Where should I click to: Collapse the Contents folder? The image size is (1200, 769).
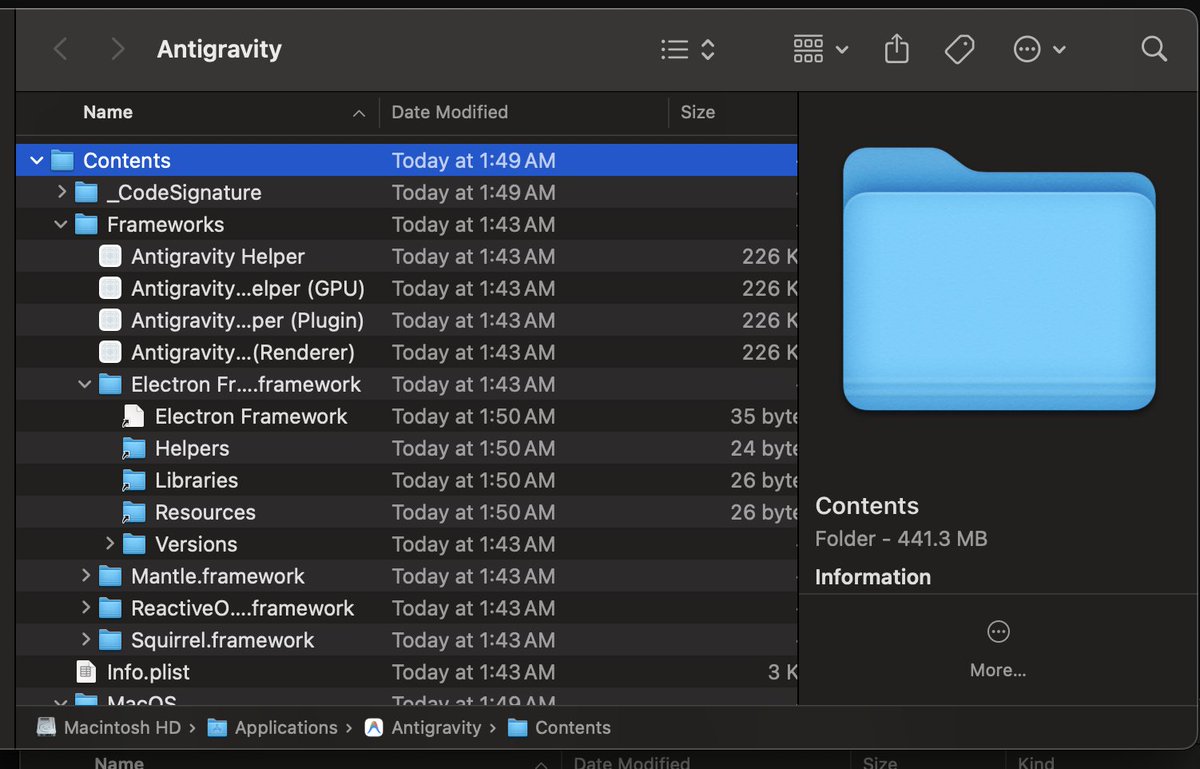click(37, 160)
